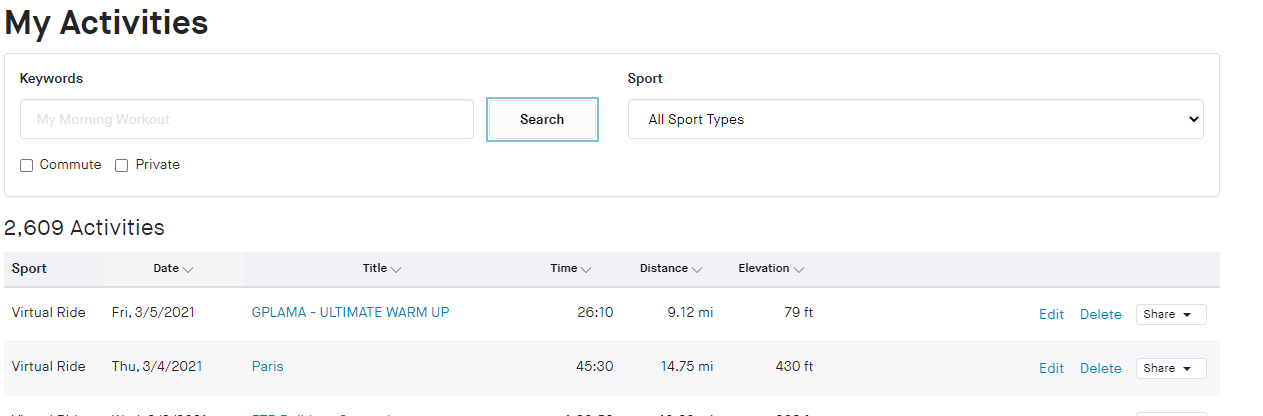
Task: Delete the GPLAMA warm up activity
Action: coord(1100,315)
